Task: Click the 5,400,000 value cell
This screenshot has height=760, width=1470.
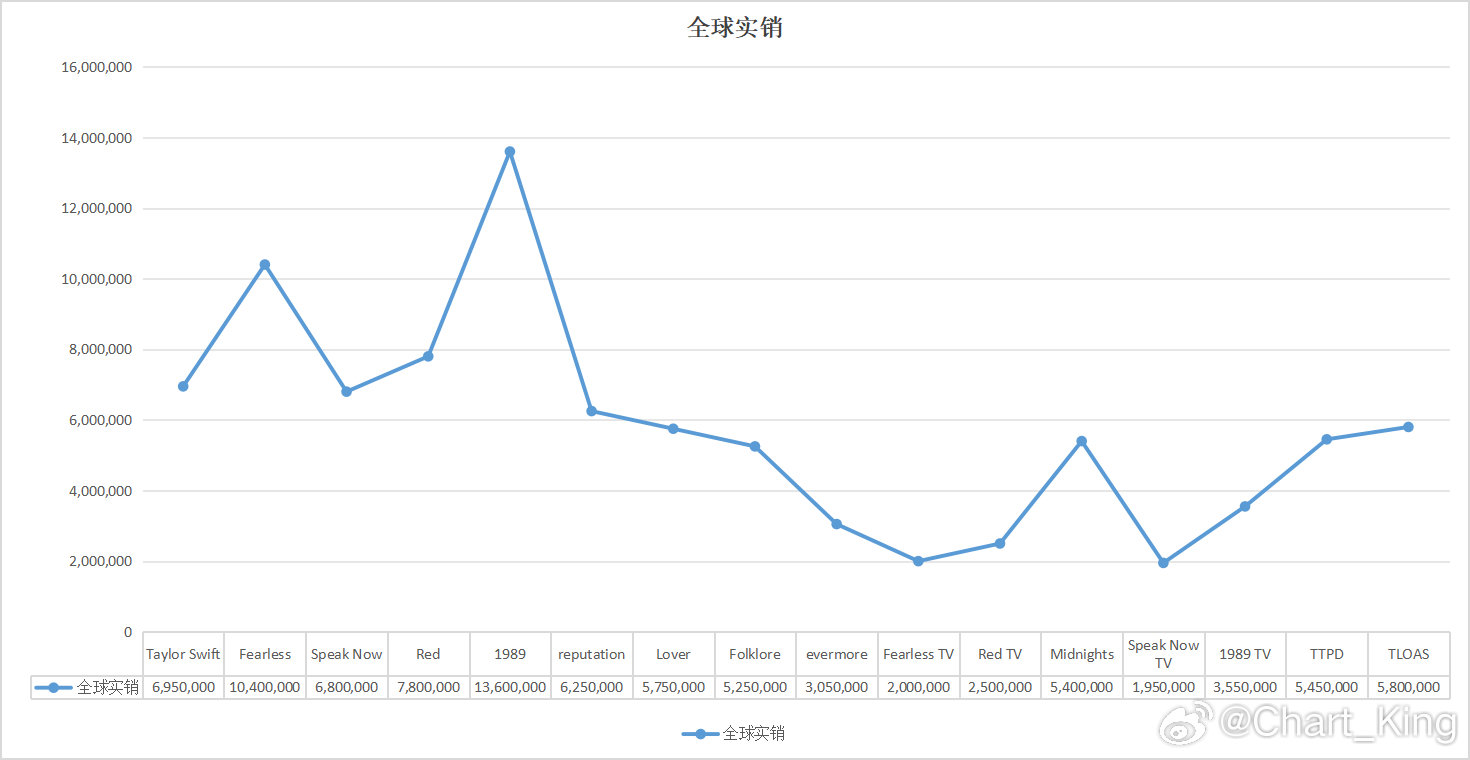Action: point(1082,687)
